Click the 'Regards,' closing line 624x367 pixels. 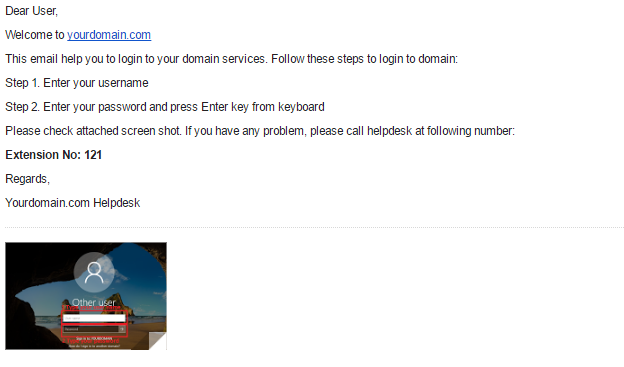click(x=27, y=179)
